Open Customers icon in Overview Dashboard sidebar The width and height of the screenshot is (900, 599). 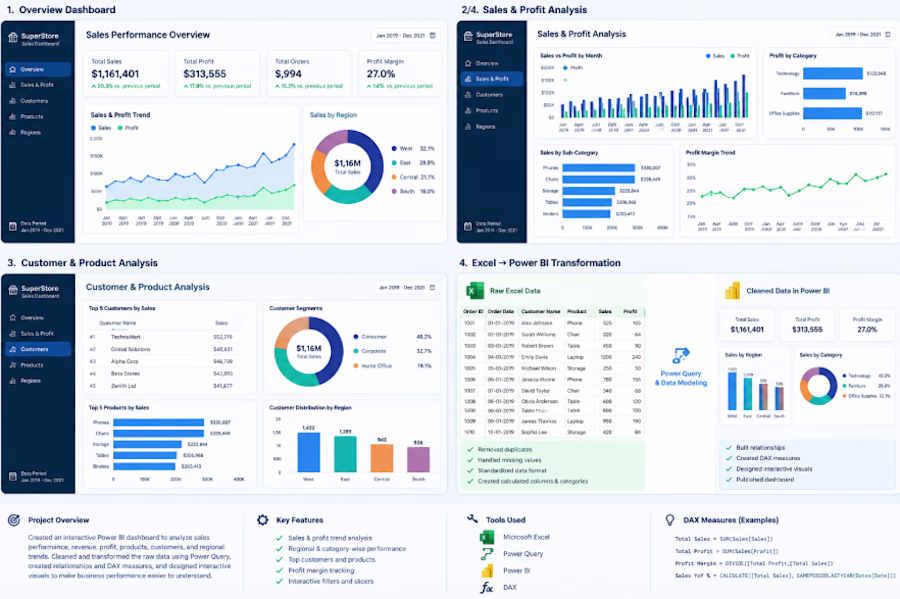[x=13, y=101]
